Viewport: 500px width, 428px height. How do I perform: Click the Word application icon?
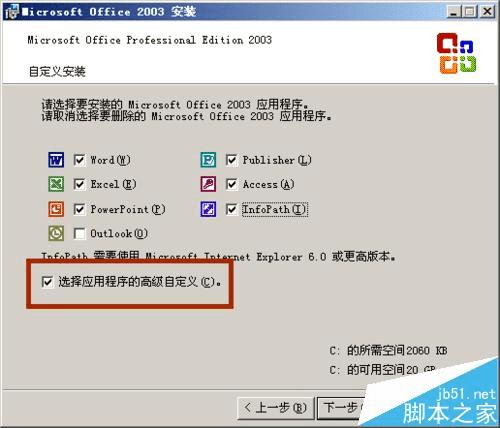56,160
